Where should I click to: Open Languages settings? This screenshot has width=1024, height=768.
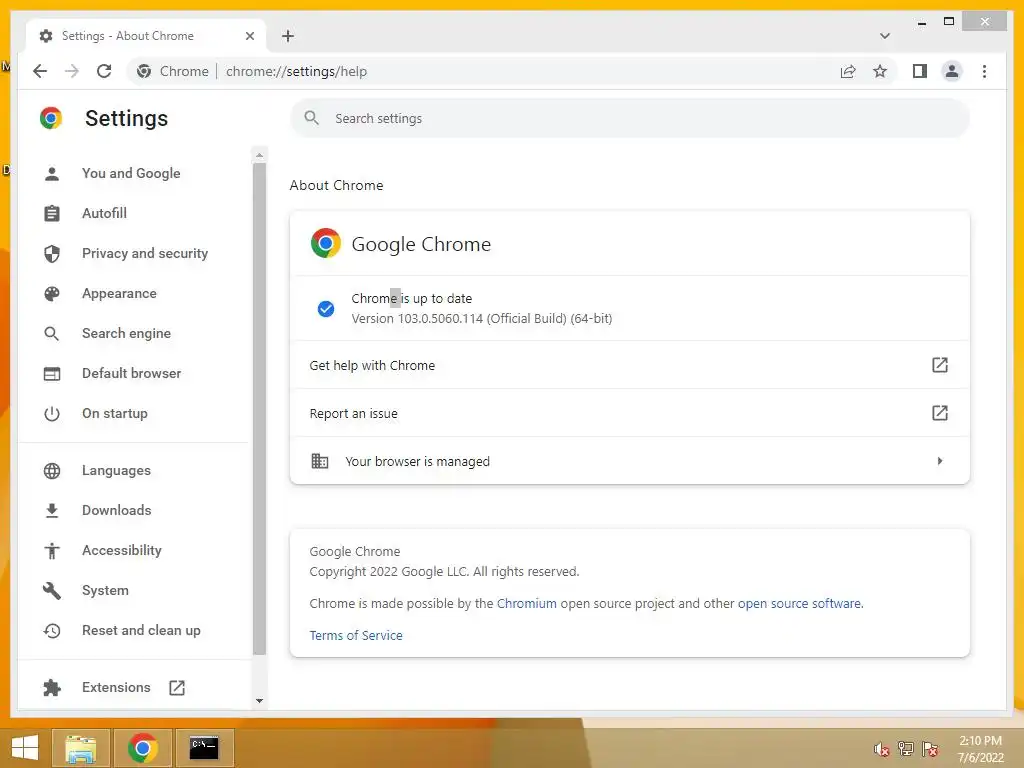pyautogui.click(x=116, y=470)
